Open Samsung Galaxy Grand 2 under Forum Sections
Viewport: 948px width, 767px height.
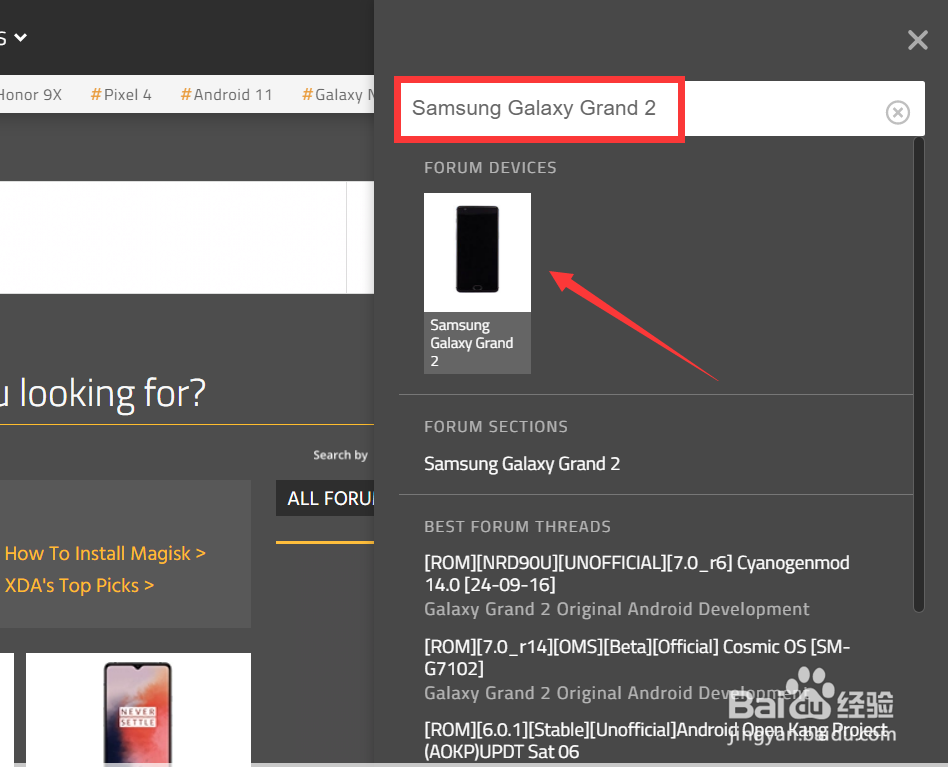tap(522, 464)
